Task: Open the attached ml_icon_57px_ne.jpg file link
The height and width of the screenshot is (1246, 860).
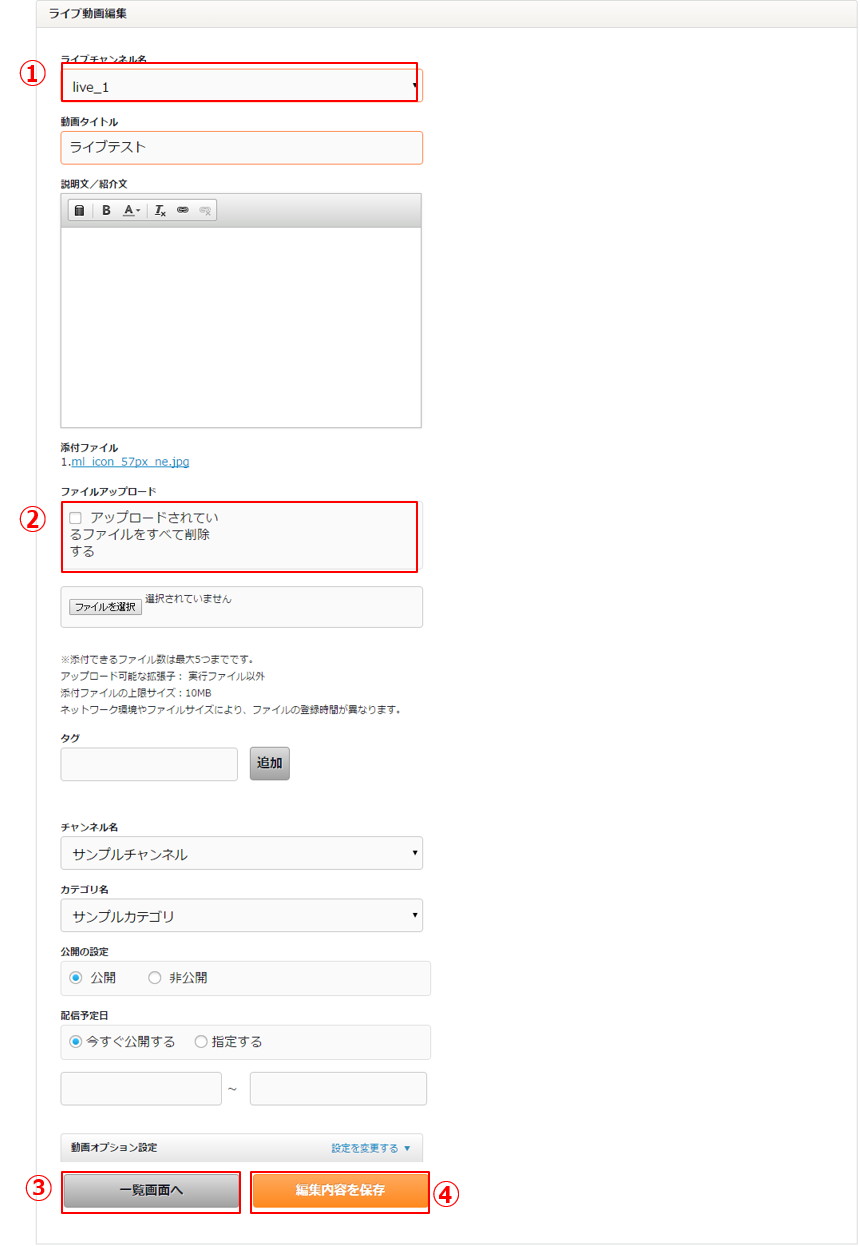Action: (x=130, y=462)
